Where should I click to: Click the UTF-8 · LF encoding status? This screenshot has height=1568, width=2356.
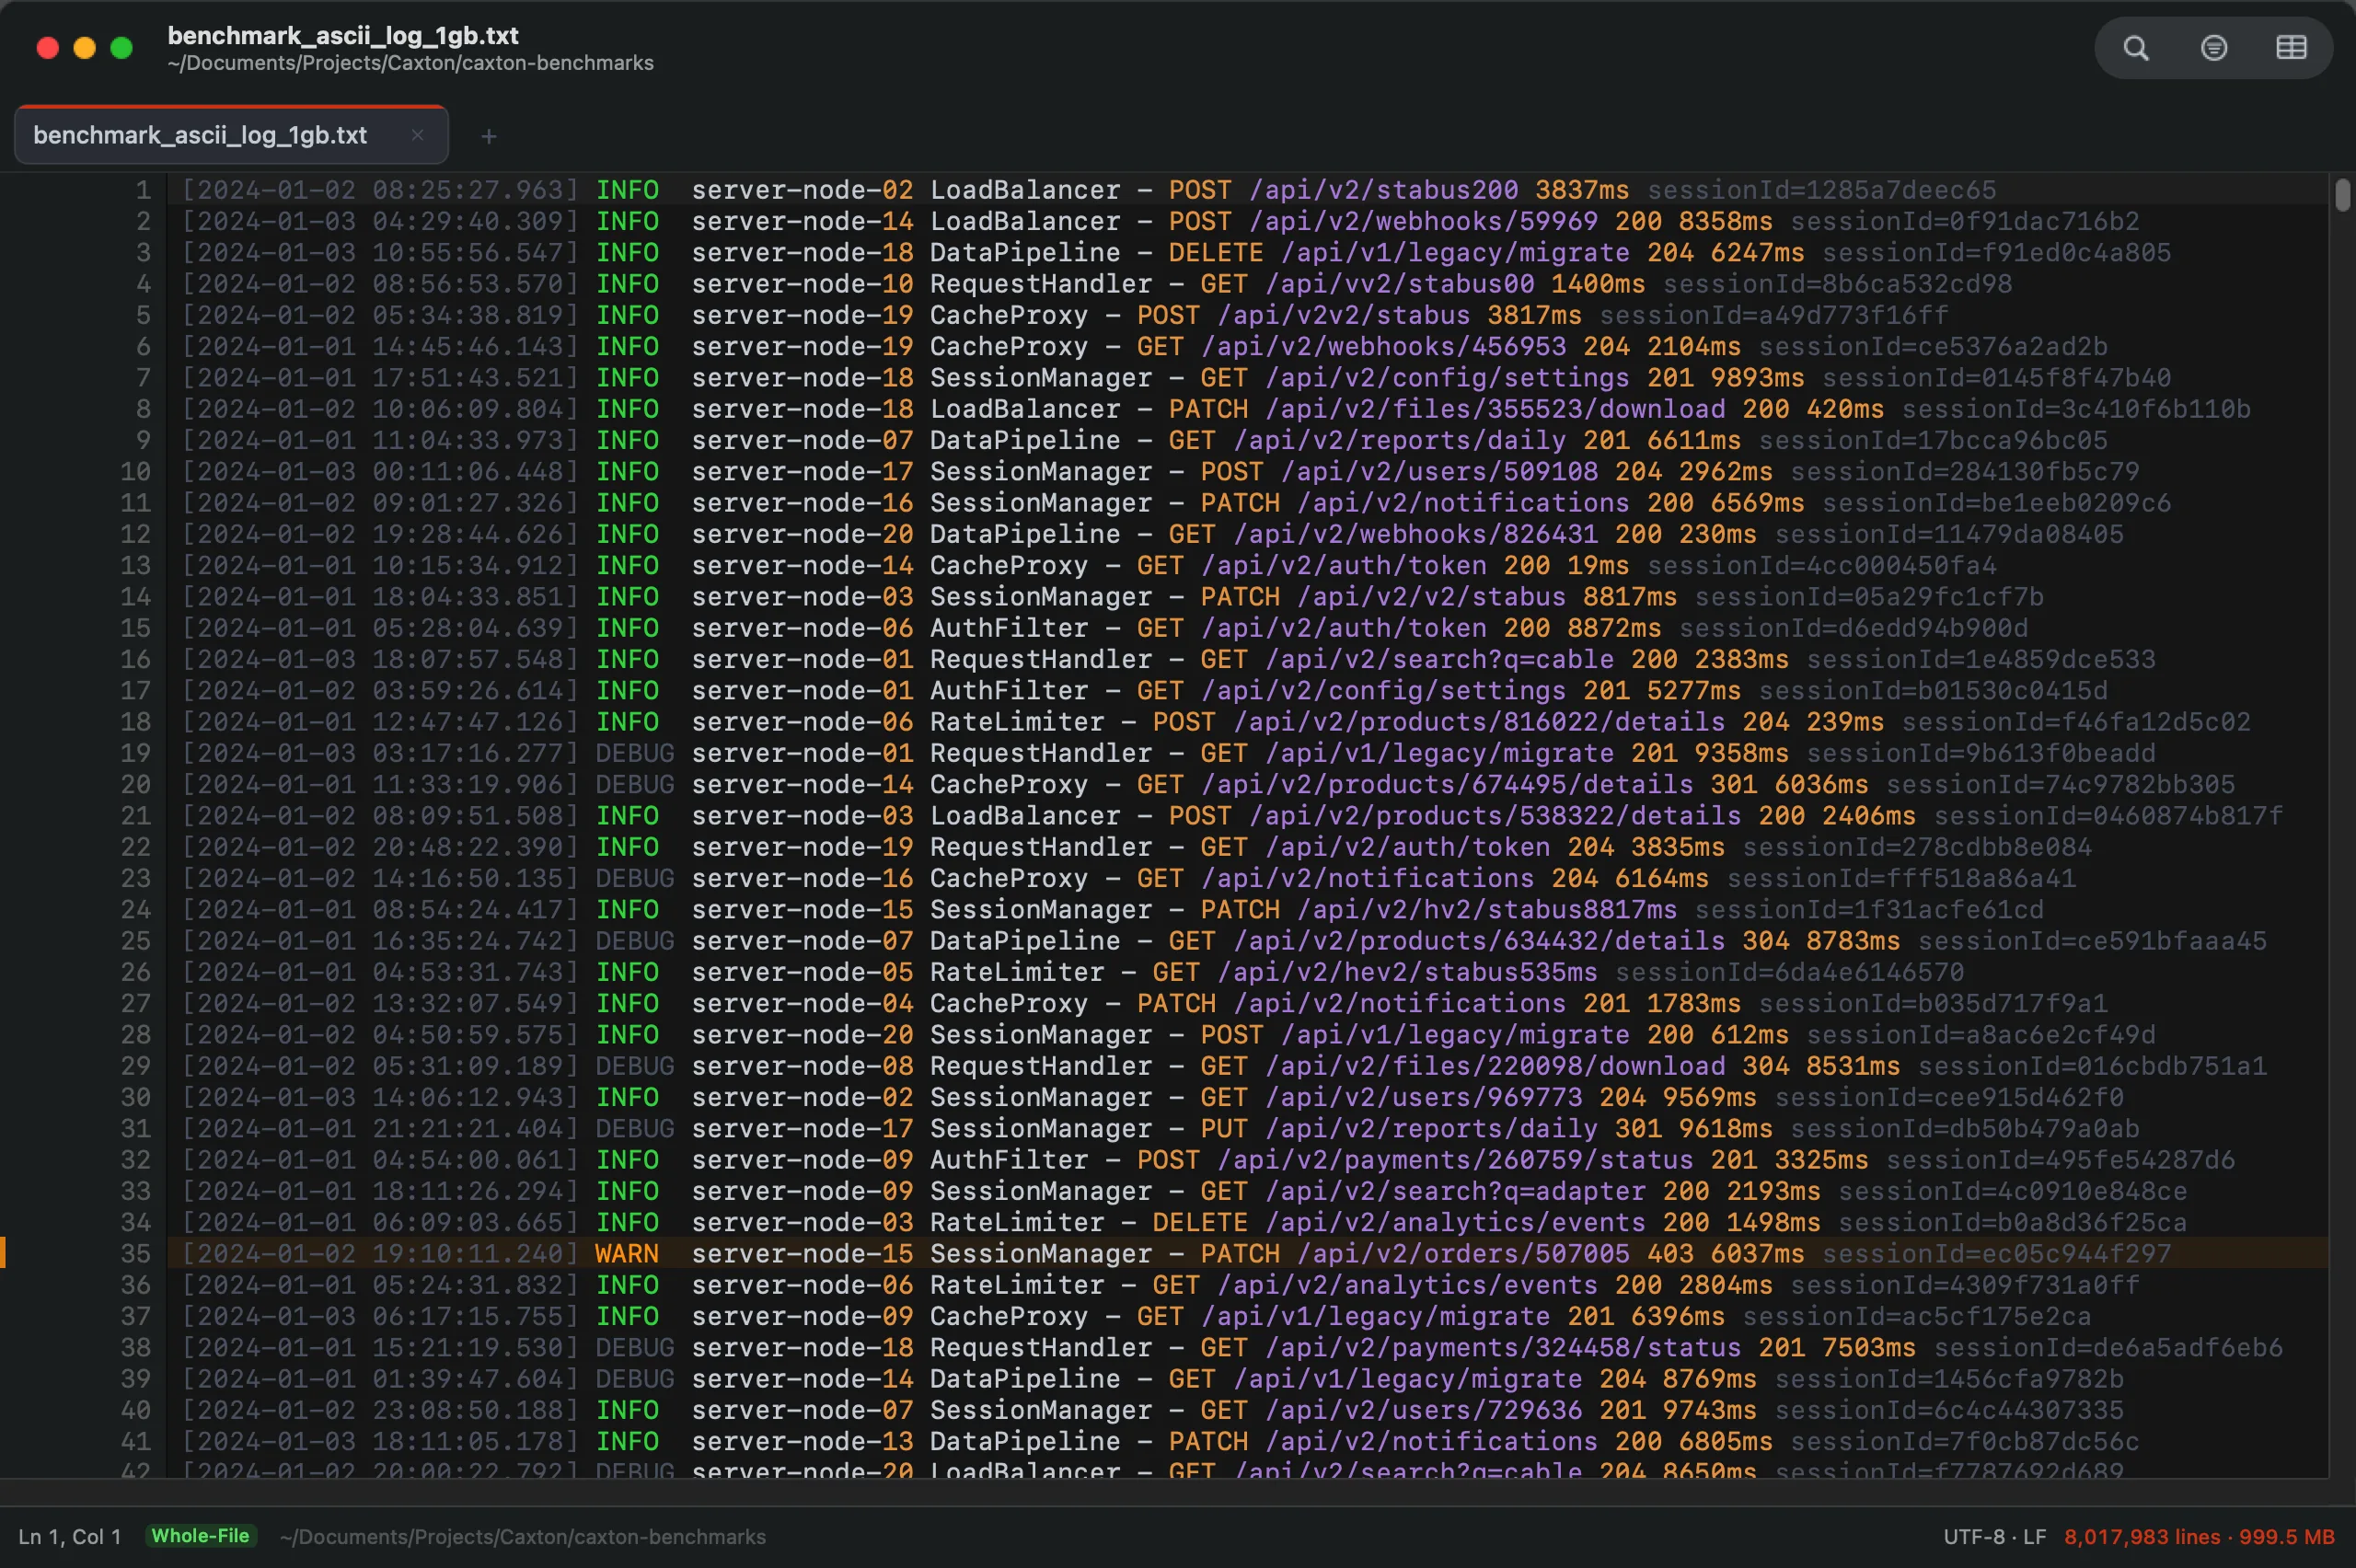coord(1995,1537)
